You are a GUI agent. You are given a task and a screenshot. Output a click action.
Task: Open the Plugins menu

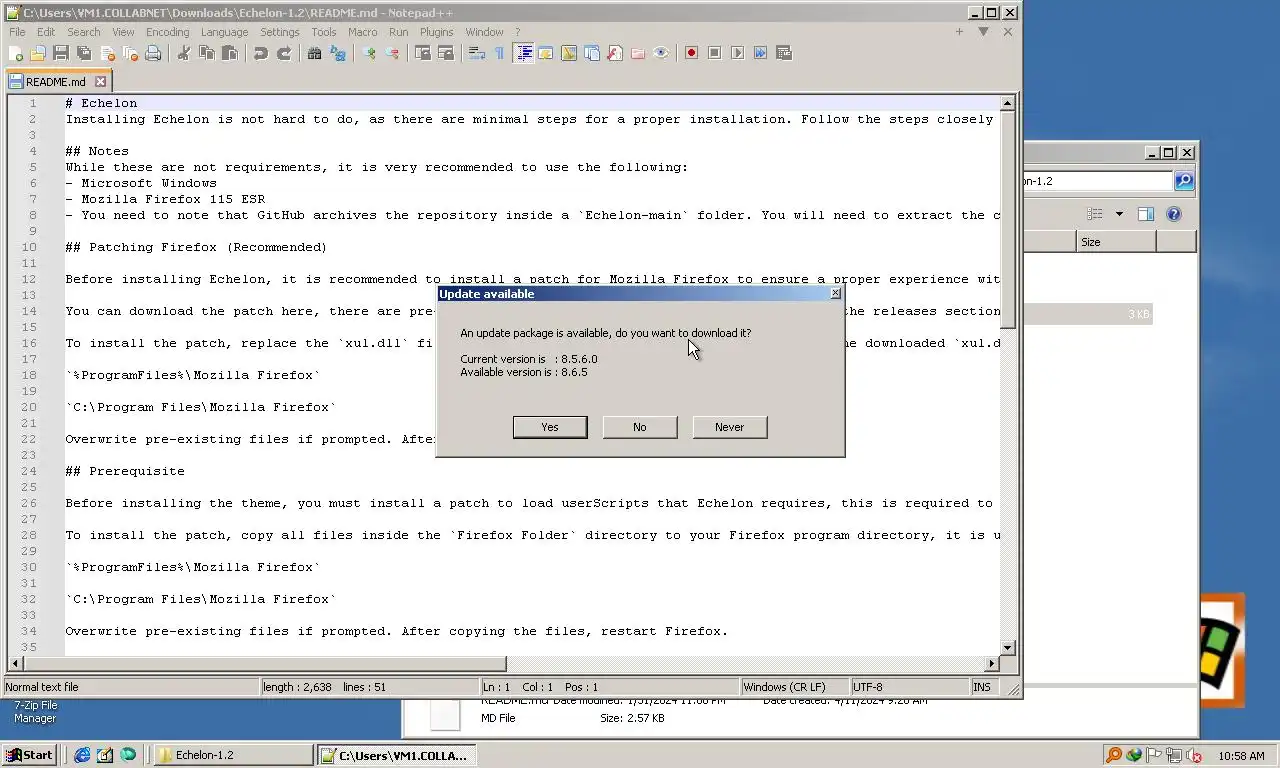coord(436,32)
